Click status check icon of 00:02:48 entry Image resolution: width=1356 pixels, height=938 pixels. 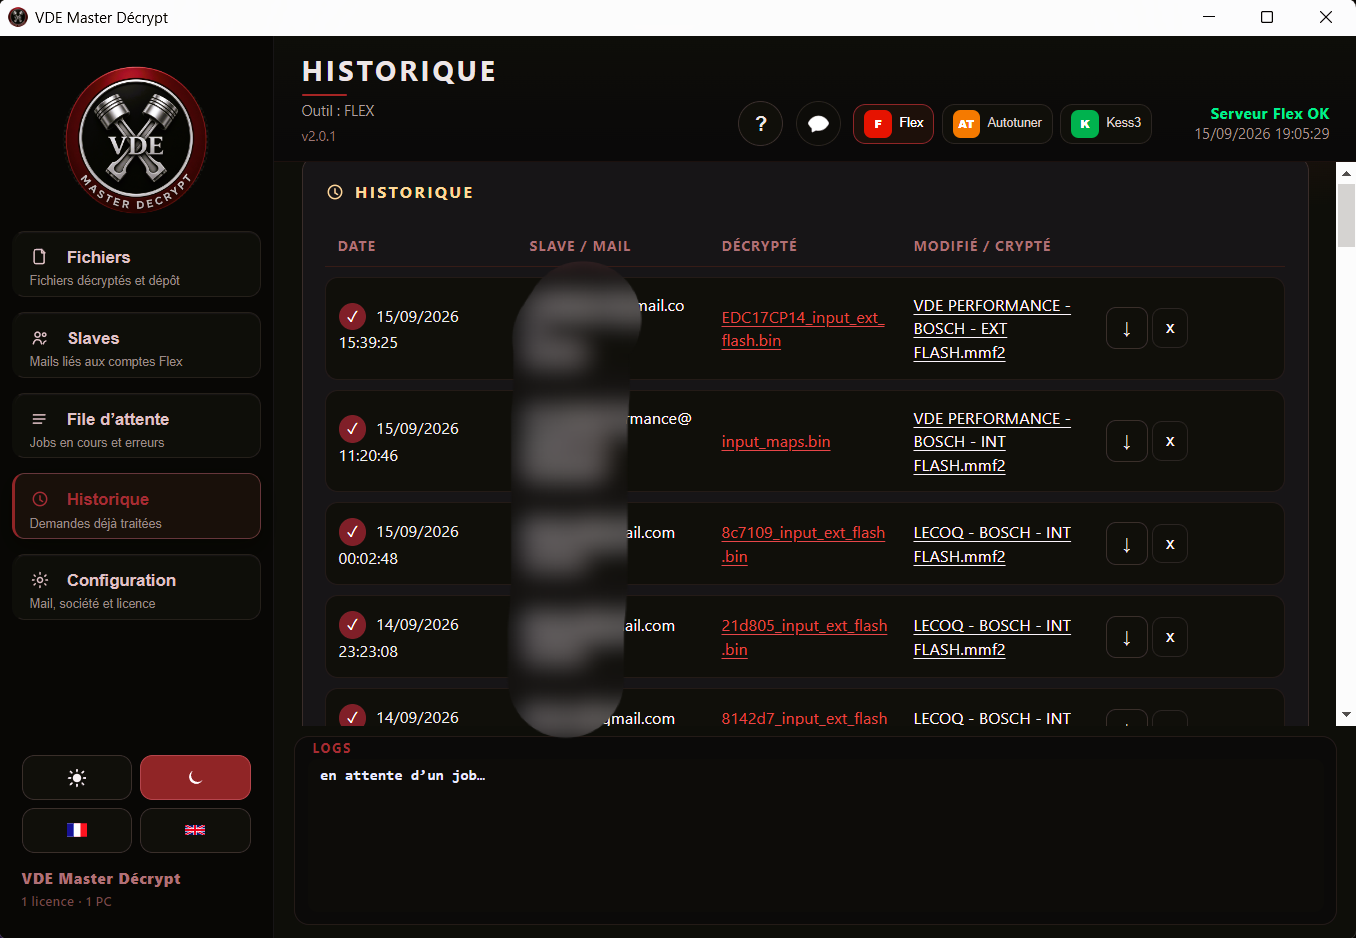click(352, 531)
